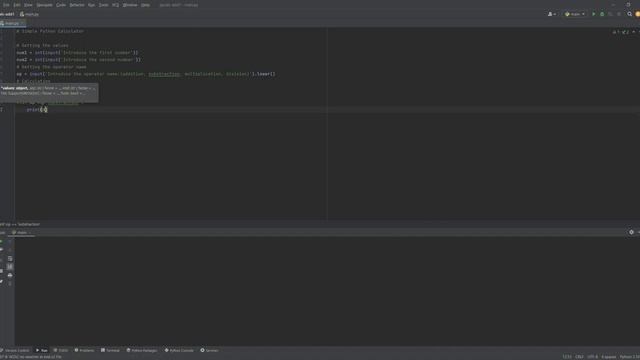Open the Code menu
The image size is (640, 360).
tap(61, 5)
